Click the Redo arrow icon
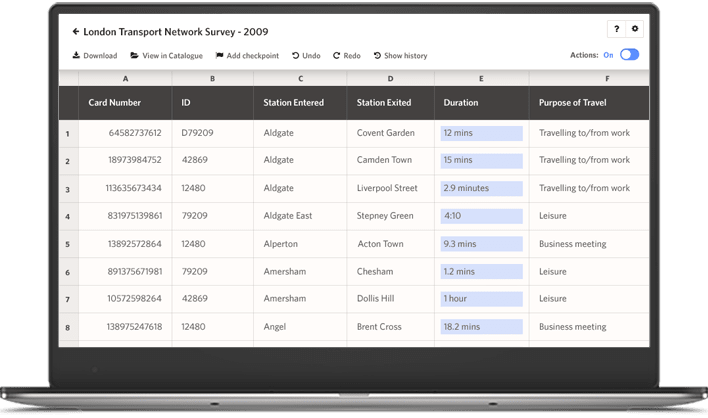 (336, 56)
